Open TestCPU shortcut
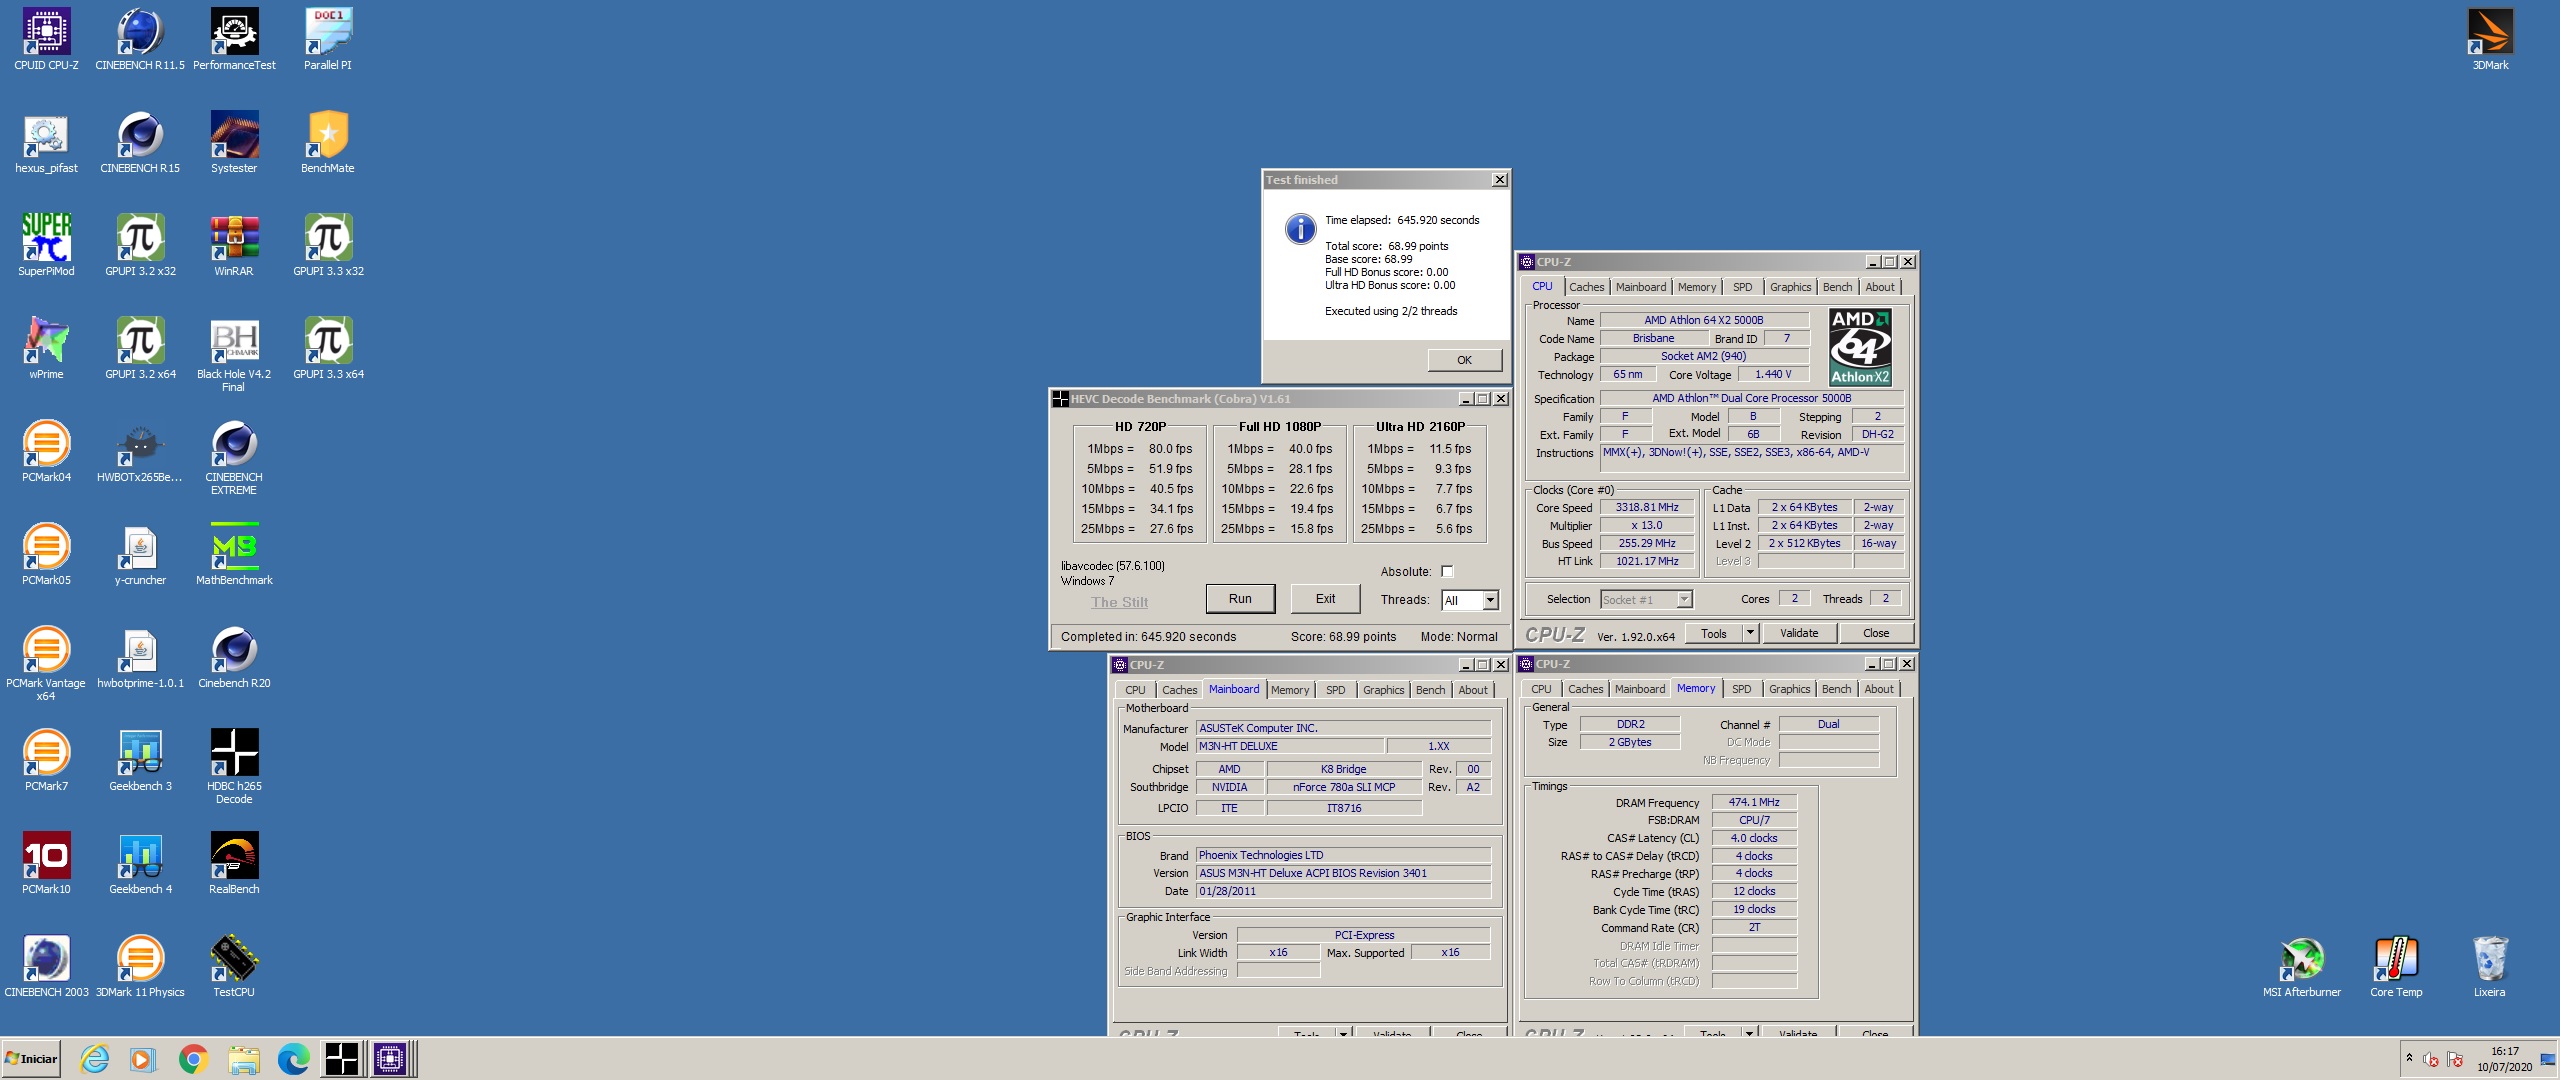Image resolution: width=2560 pixels, height=1080 pixels. point(234,967)
